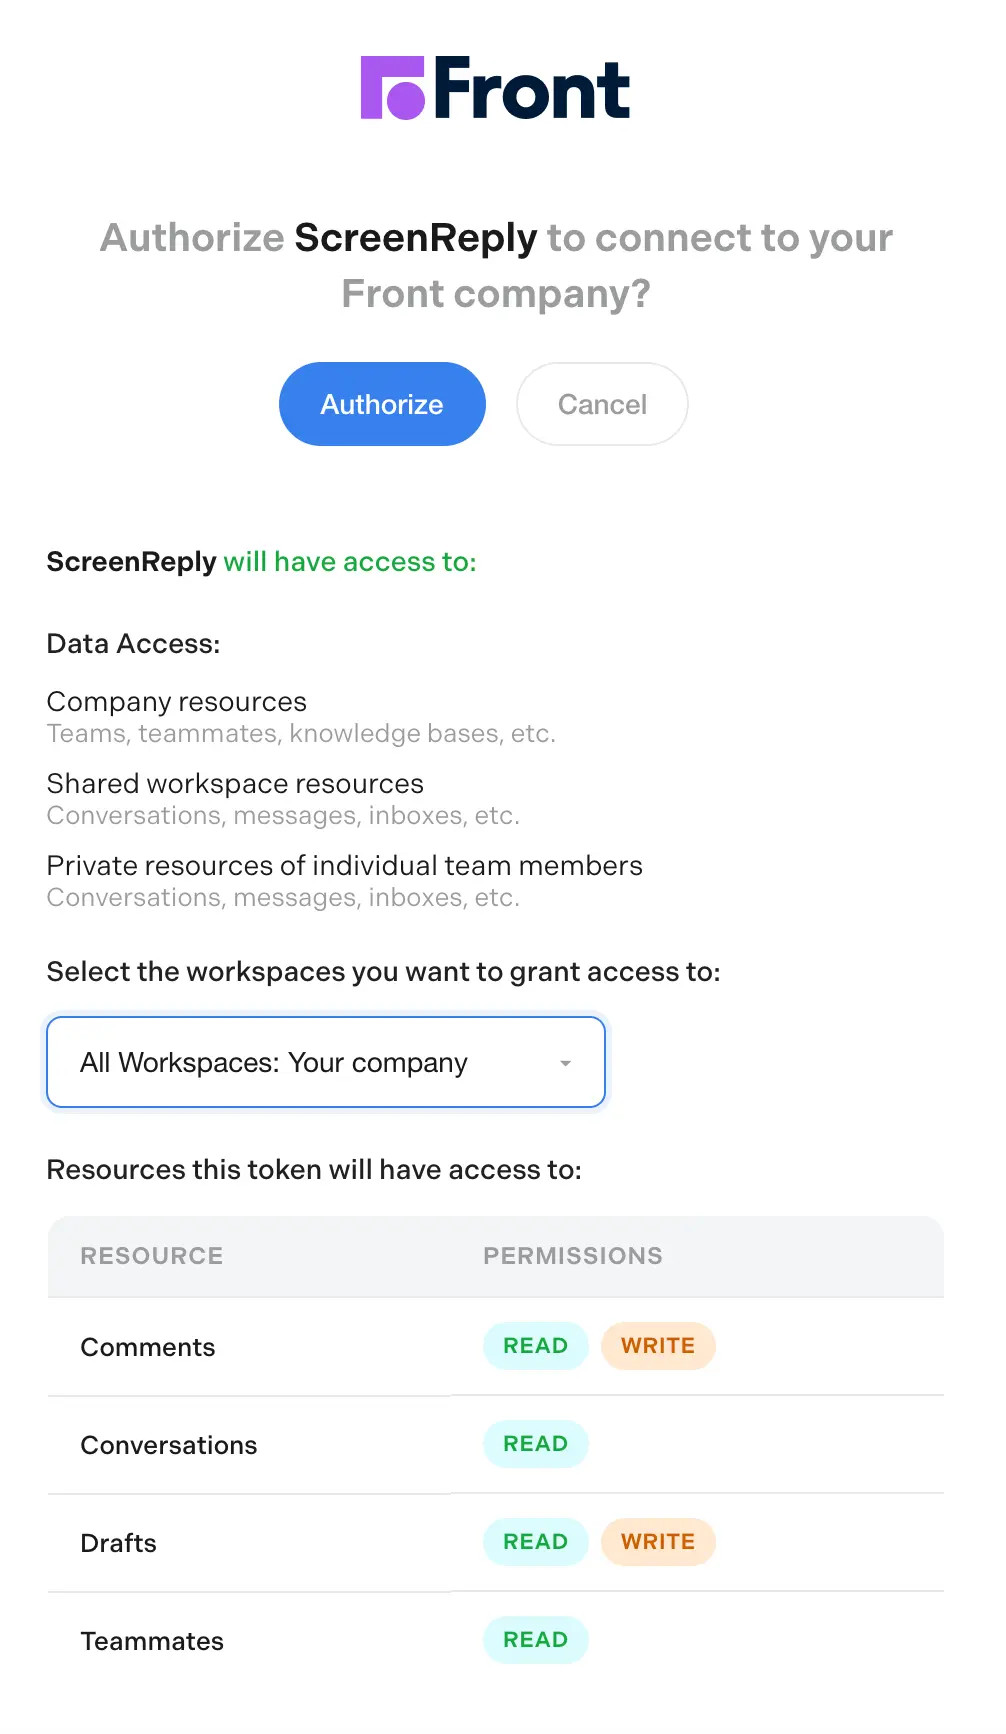Click the READ badge for Drafts
This screenshot has height=1734, width=1006.
535,1541
